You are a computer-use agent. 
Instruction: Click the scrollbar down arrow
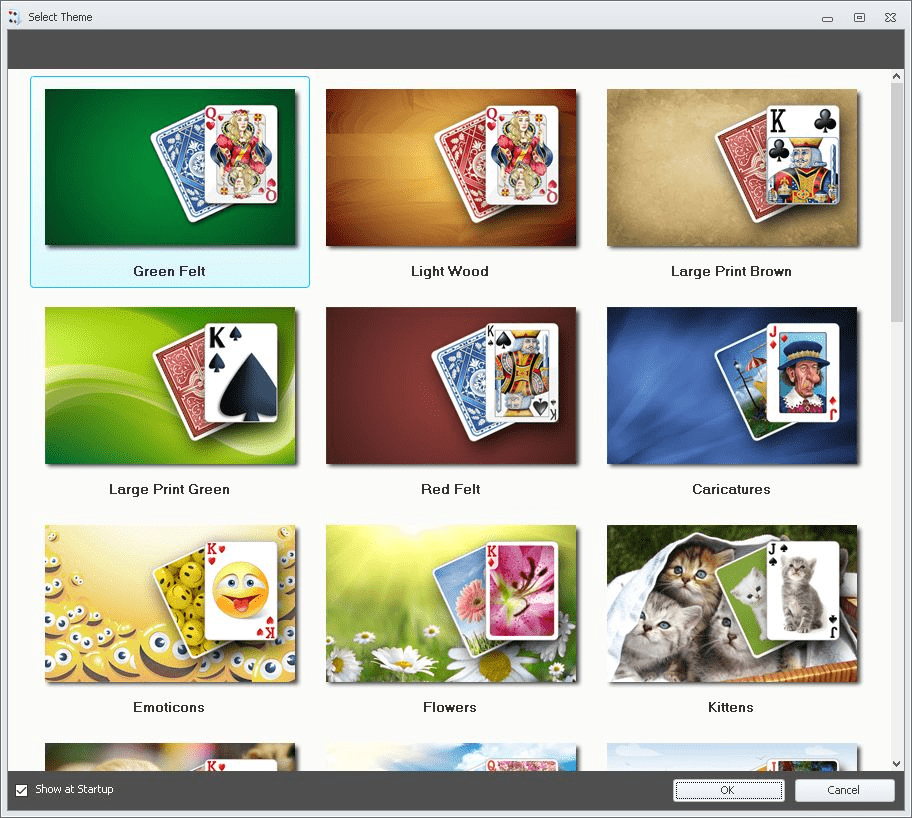click(897, 763)
